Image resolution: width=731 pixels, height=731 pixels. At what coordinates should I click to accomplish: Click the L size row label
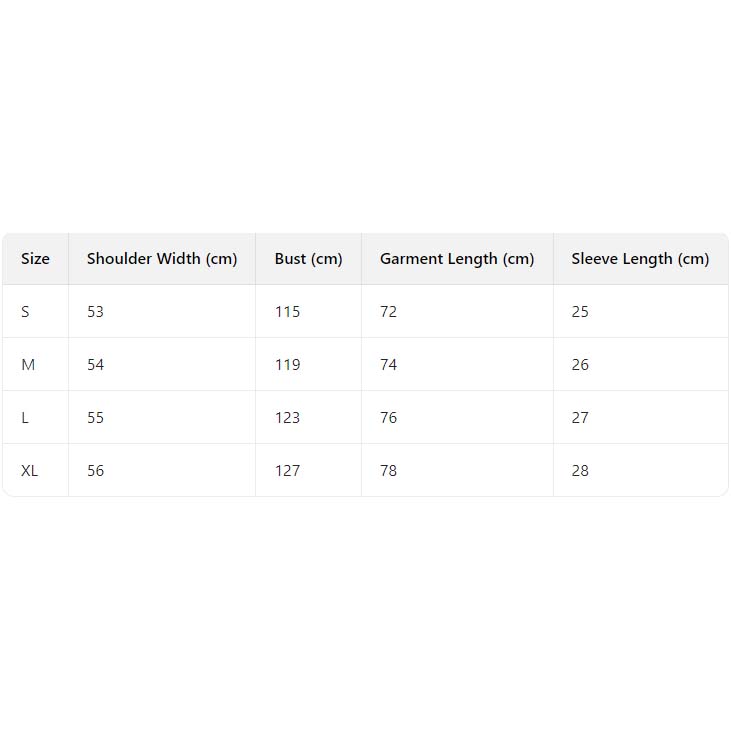coord(25,418)
